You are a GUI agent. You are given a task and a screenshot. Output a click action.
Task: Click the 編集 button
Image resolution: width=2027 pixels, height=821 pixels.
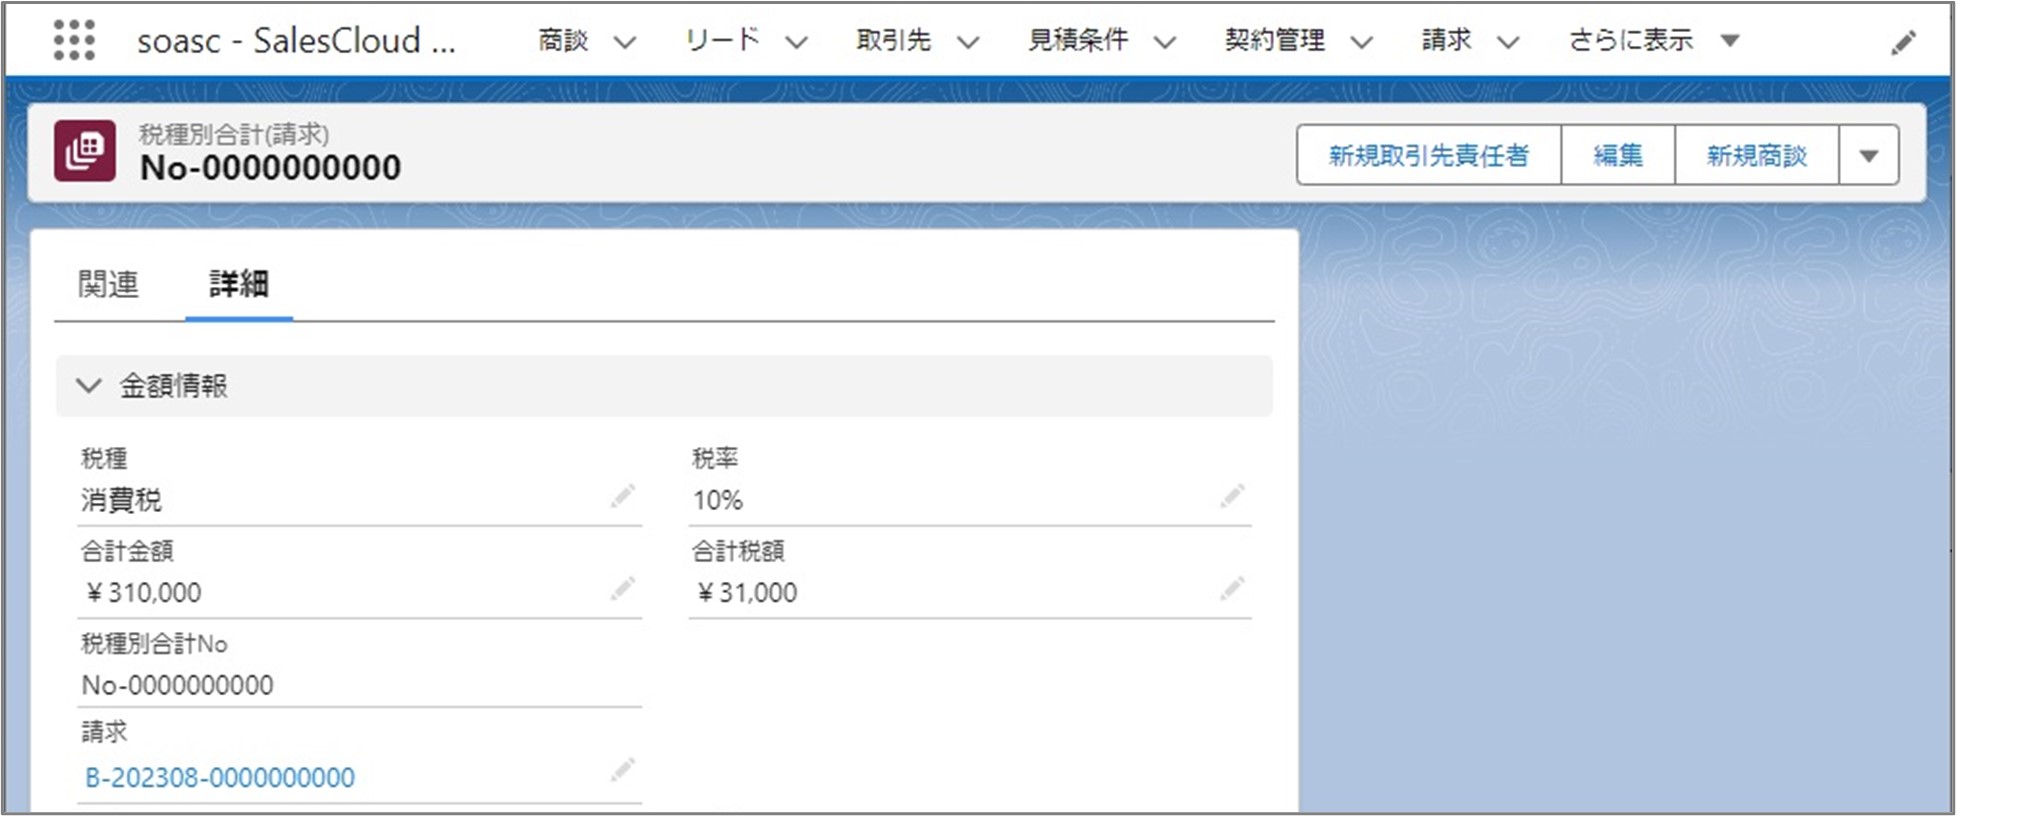1617,155
